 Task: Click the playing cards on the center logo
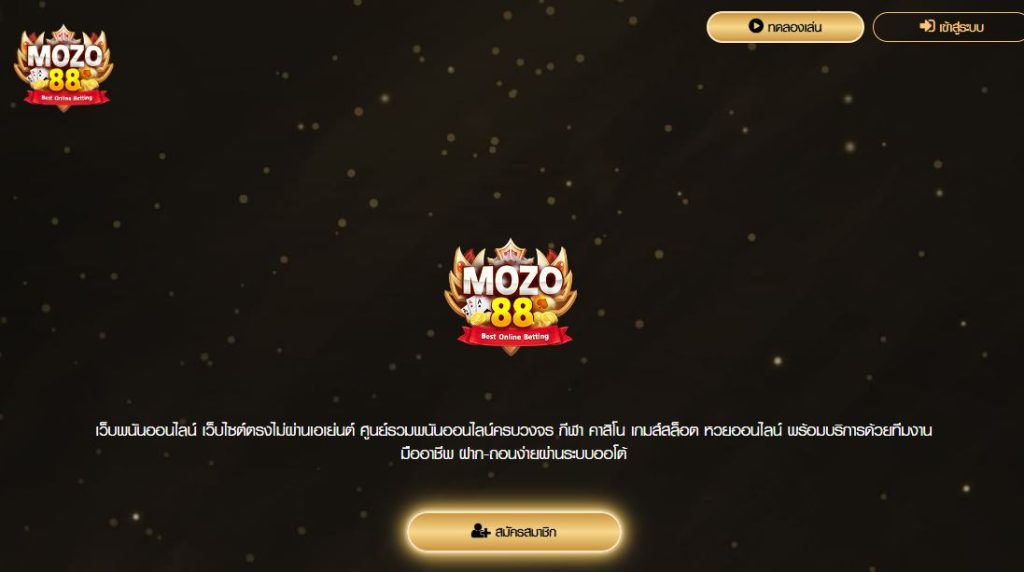coord(475,307)
